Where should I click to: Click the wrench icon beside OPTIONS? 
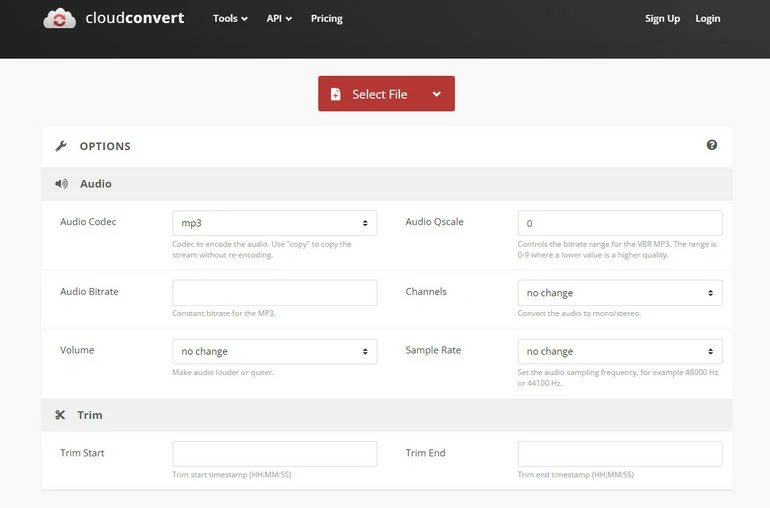tap(61, 146)
